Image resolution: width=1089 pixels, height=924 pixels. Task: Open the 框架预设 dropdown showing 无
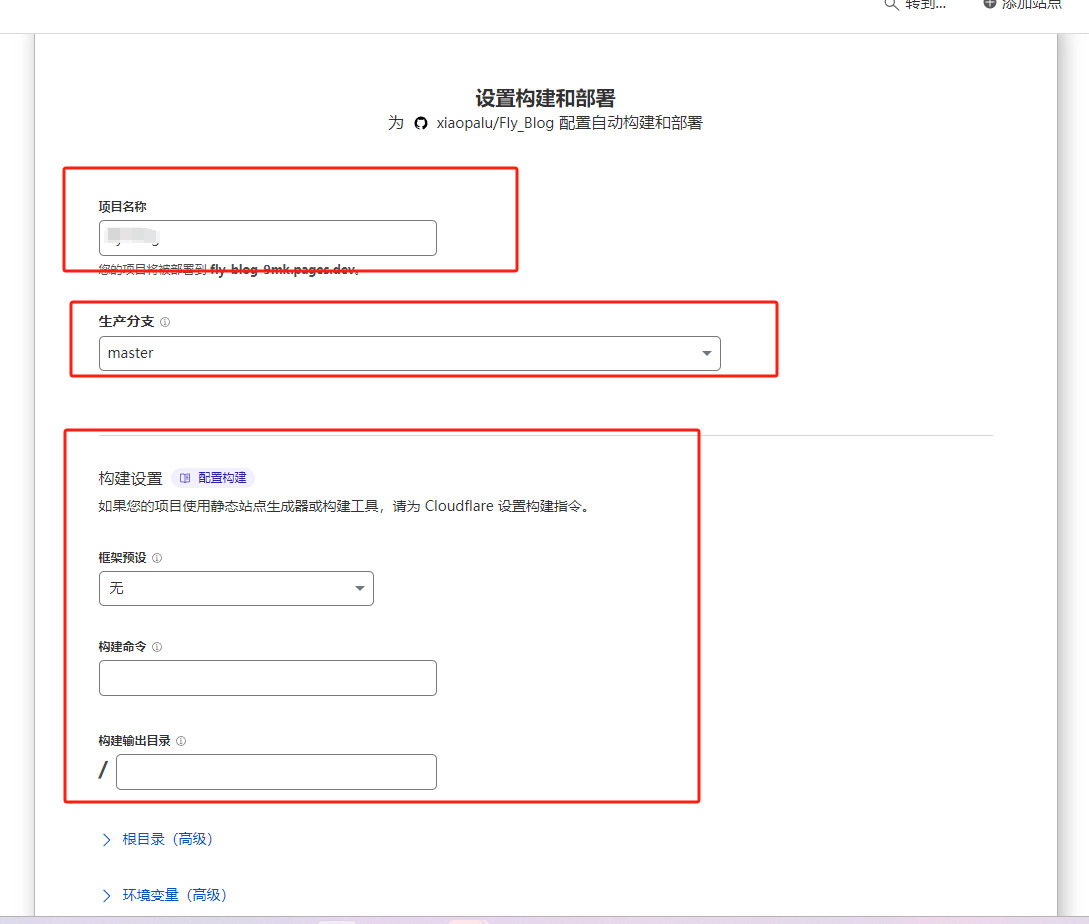click(x=236, y=589)
